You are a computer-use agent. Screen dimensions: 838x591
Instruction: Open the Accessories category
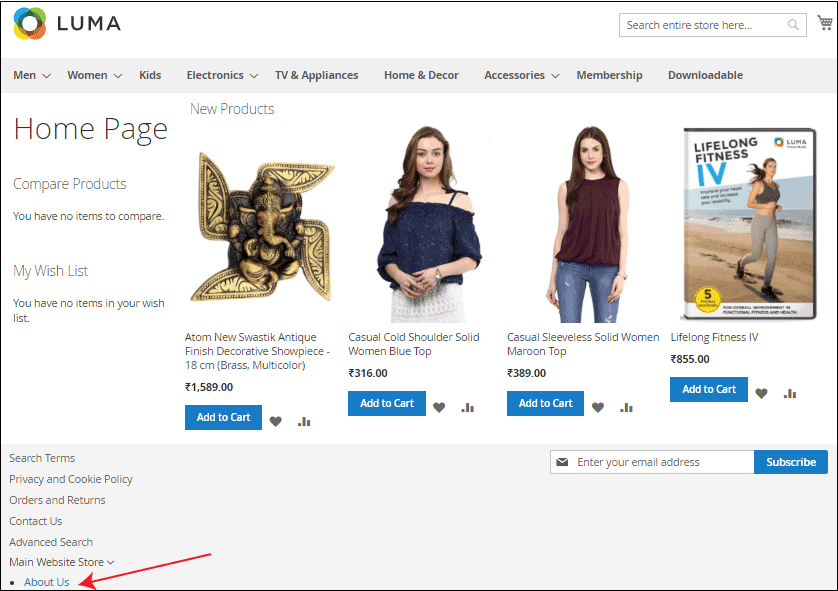click(514, 75)
